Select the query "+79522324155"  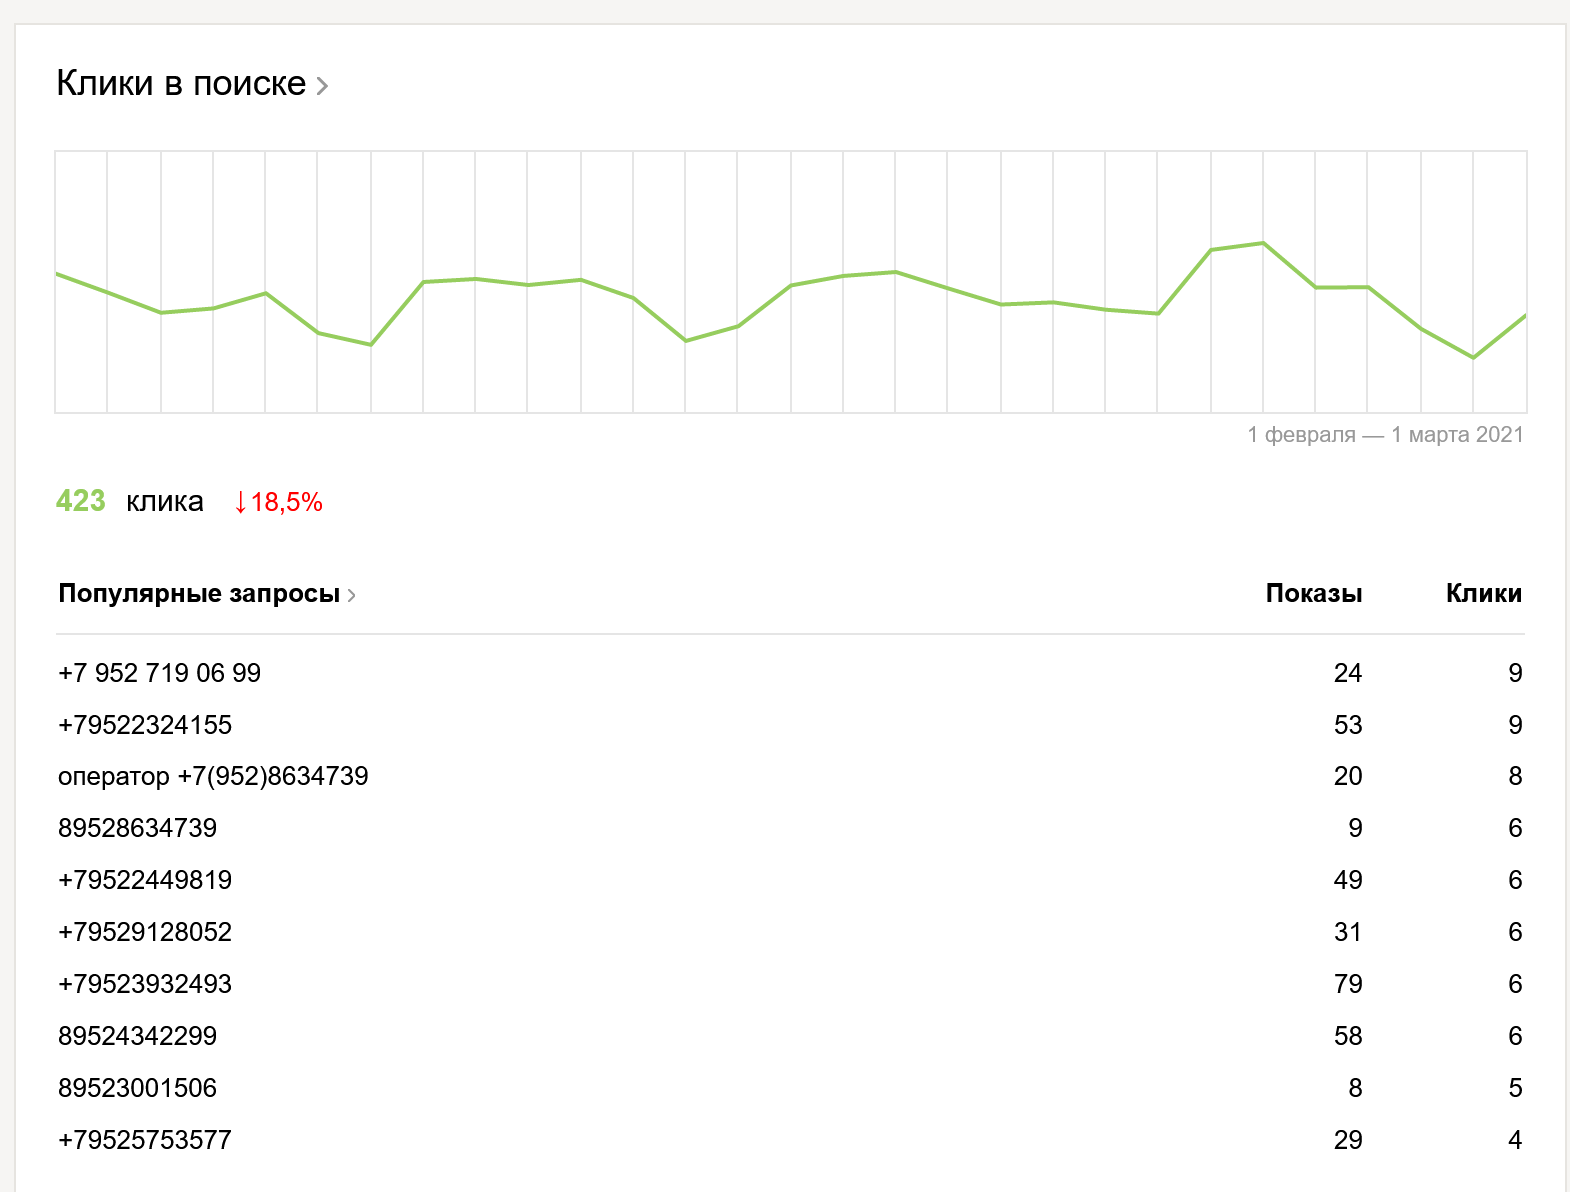[x=145, y=725]
